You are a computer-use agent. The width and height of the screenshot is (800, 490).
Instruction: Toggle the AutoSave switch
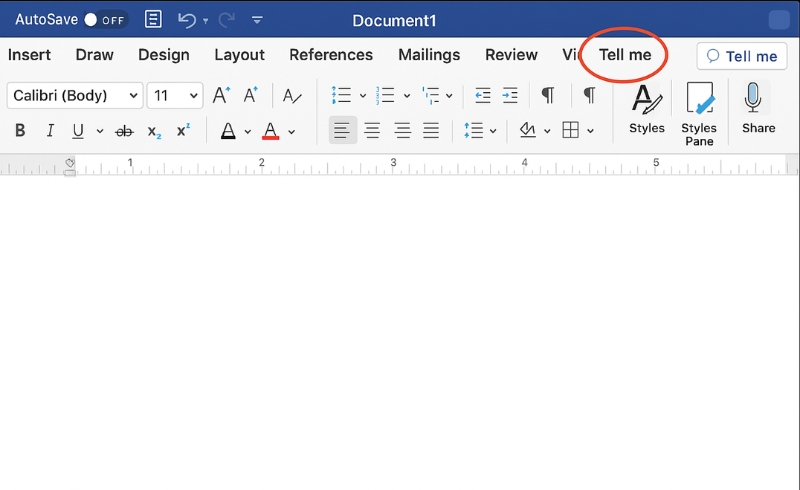(106, 20)
